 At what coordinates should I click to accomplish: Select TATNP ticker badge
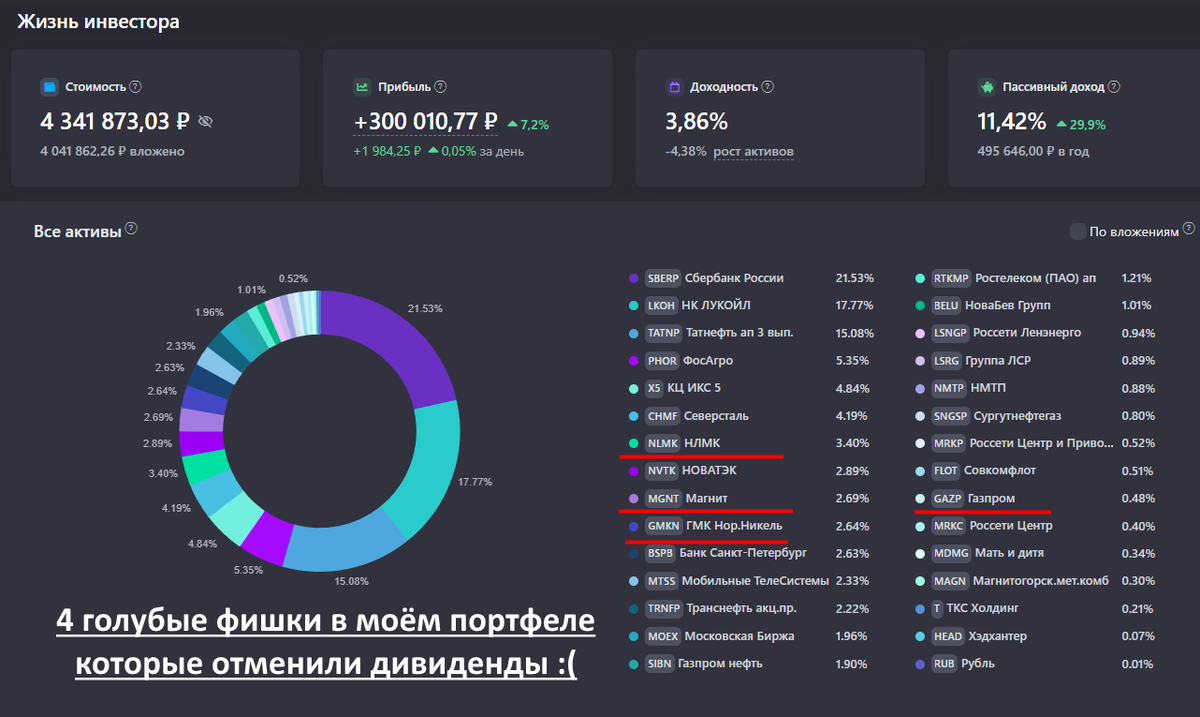coord(663,333)
